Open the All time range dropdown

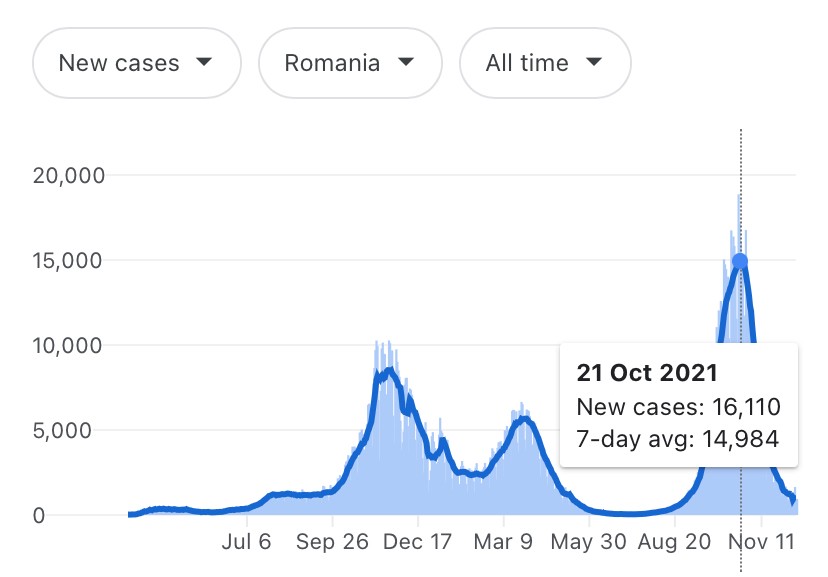(545, 63)
